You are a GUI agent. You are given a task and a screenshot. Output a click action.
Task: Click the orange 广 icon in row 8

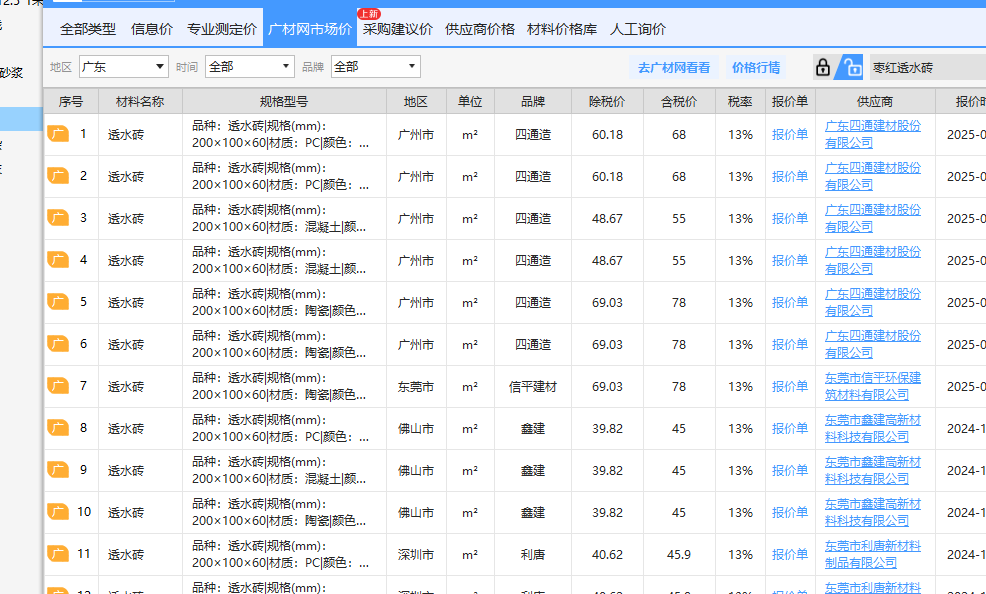(x=58, y=428)
